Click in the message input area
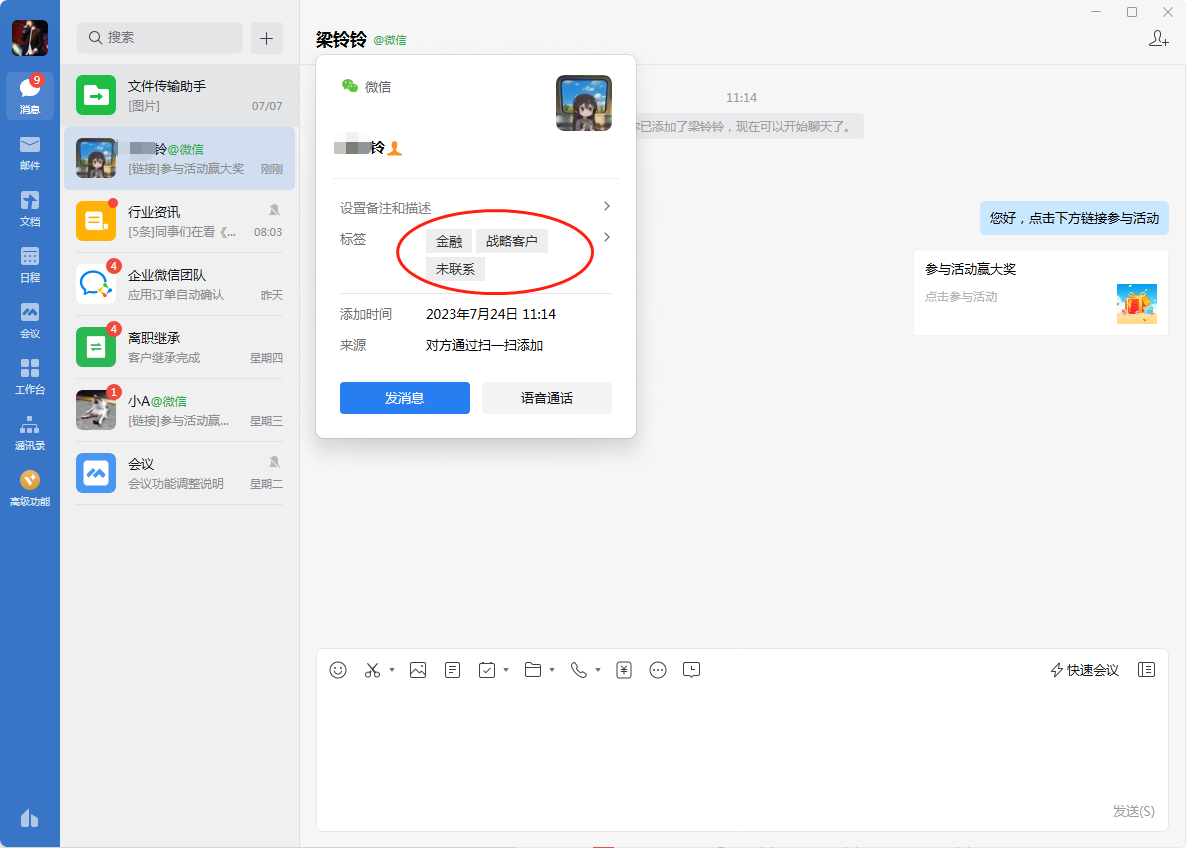The width and height of the screenshot is (1186, 848). pos(741,741)
